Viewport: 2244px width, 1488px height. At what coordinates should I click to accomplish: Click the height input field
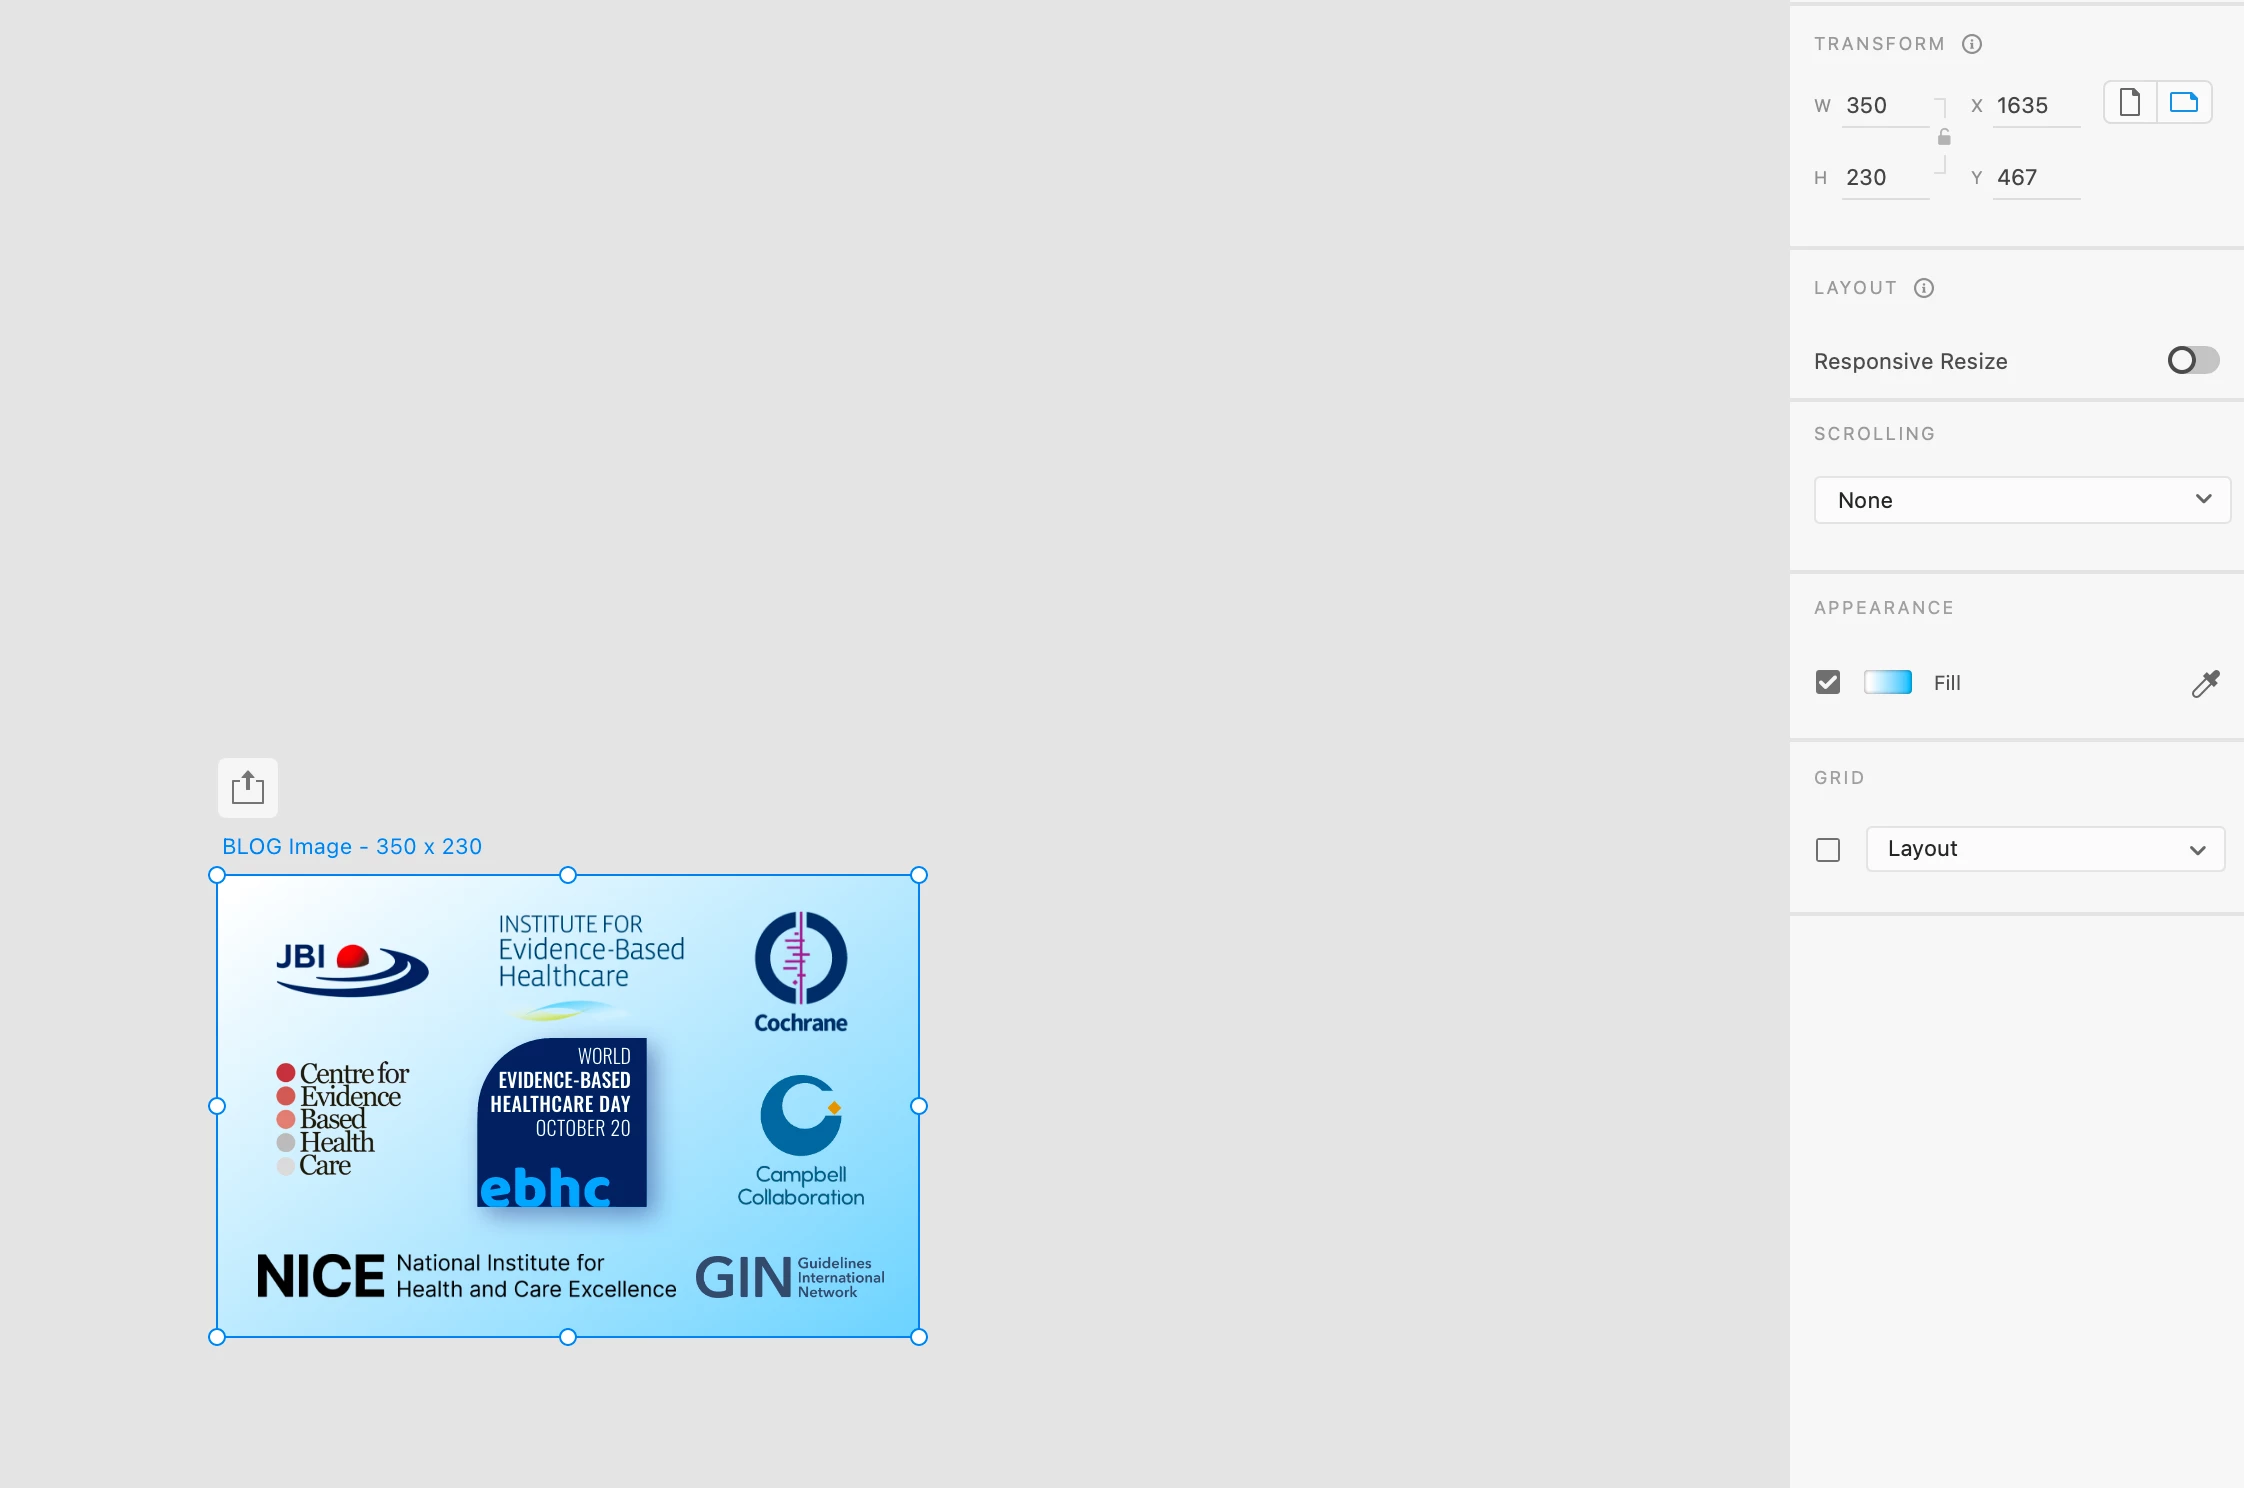[x=1884, y=178]
